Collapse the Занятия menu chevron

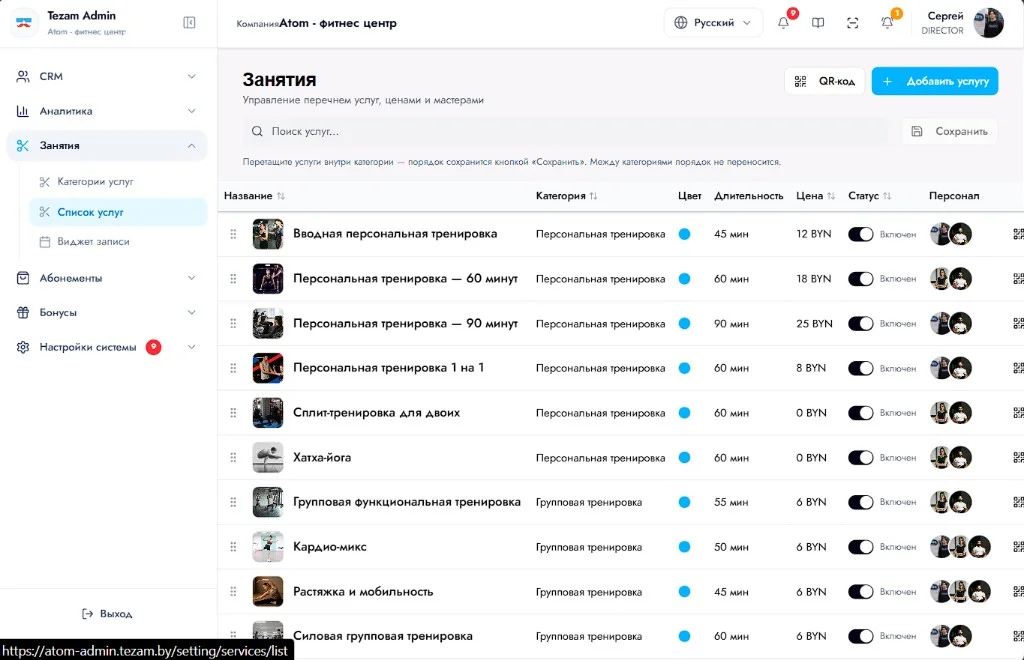(x=191, y=146)
